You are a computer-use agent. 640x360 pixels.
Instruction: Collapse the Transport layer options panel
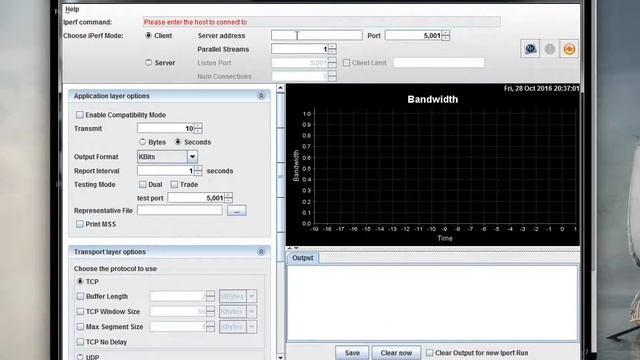[x=261, y=252]
